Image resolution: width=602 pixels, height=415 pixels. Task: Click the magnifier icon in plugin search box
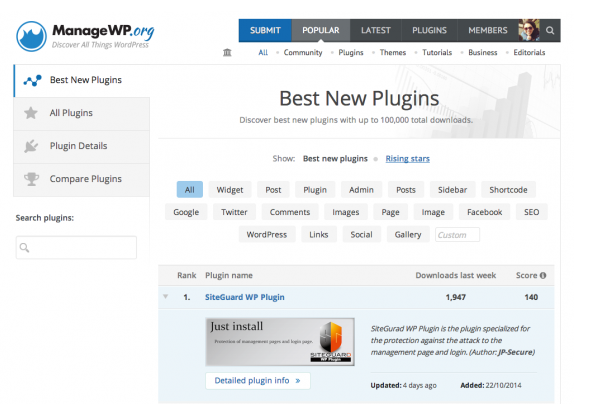tap(24, 248)
